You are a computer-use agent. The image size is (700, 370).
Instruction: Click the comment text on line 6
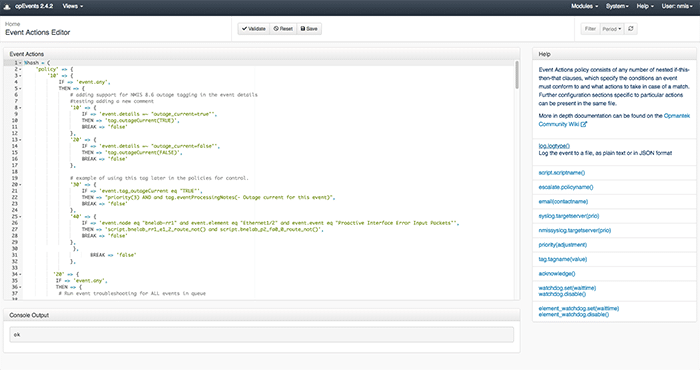coord(164,95)
